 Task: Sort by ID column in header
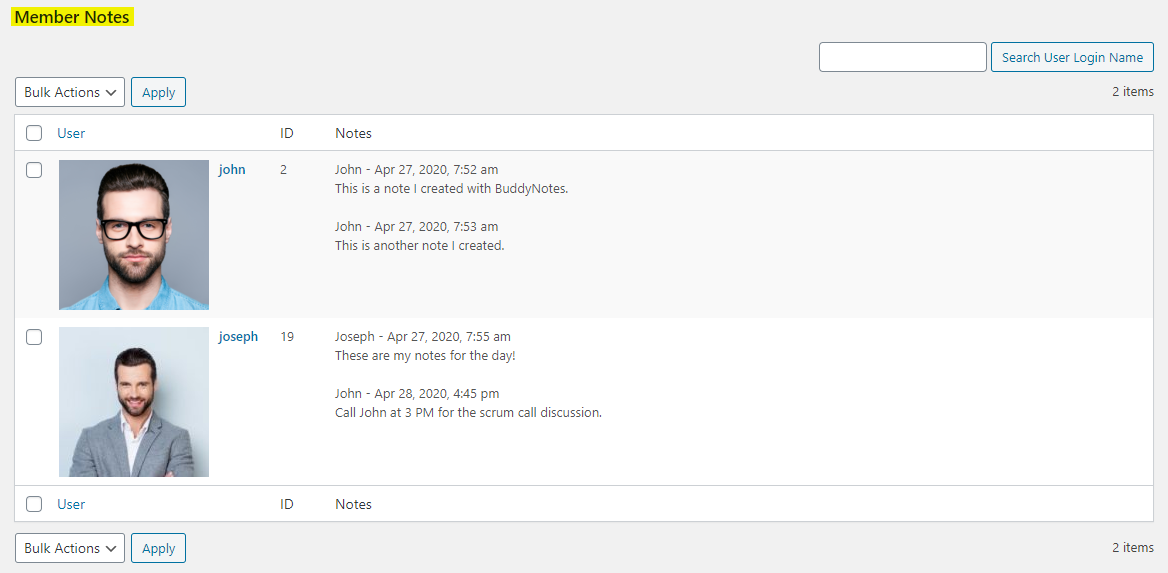tap(287, 133)
